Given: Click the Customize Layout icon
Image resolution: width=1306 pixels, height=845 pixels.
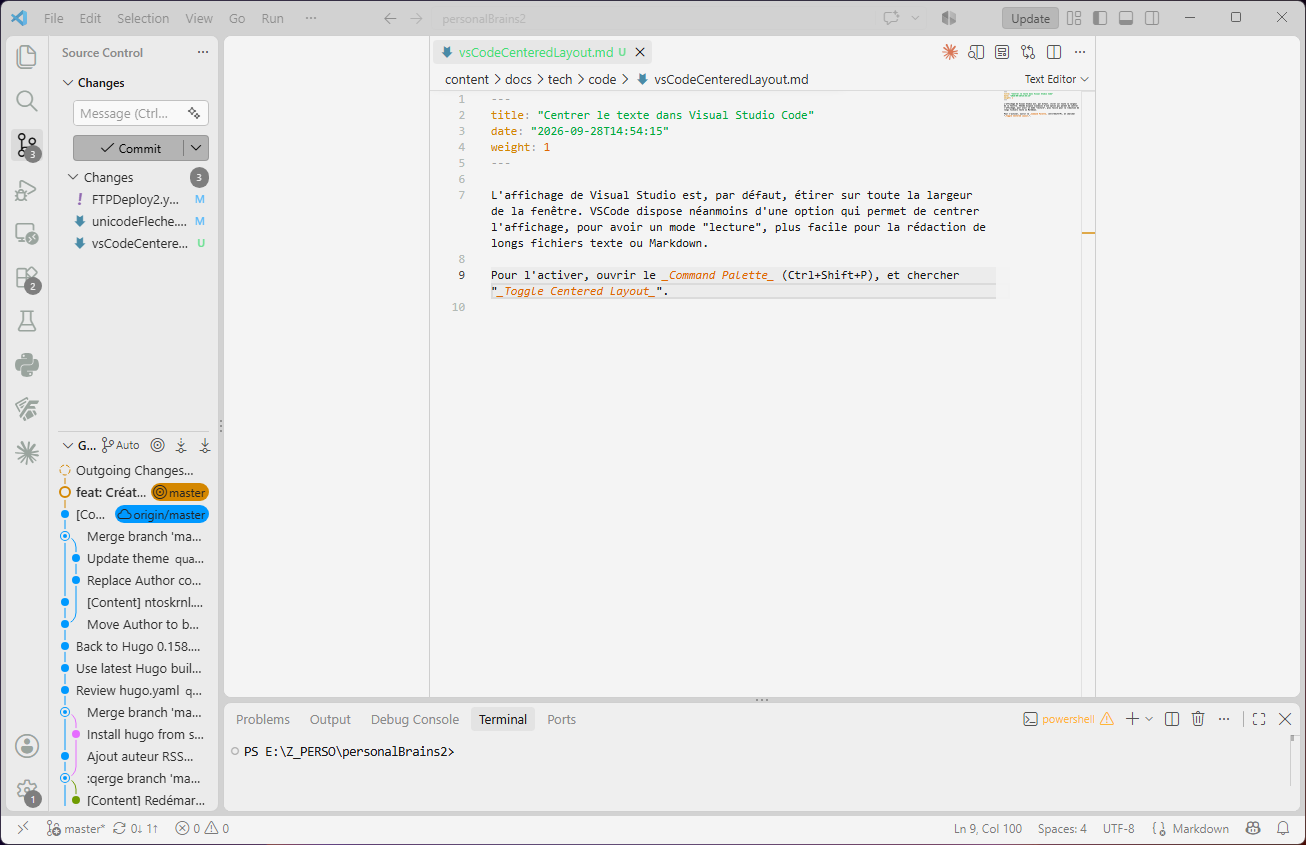Looking at the screenshot, I should tap(1074, 18).
